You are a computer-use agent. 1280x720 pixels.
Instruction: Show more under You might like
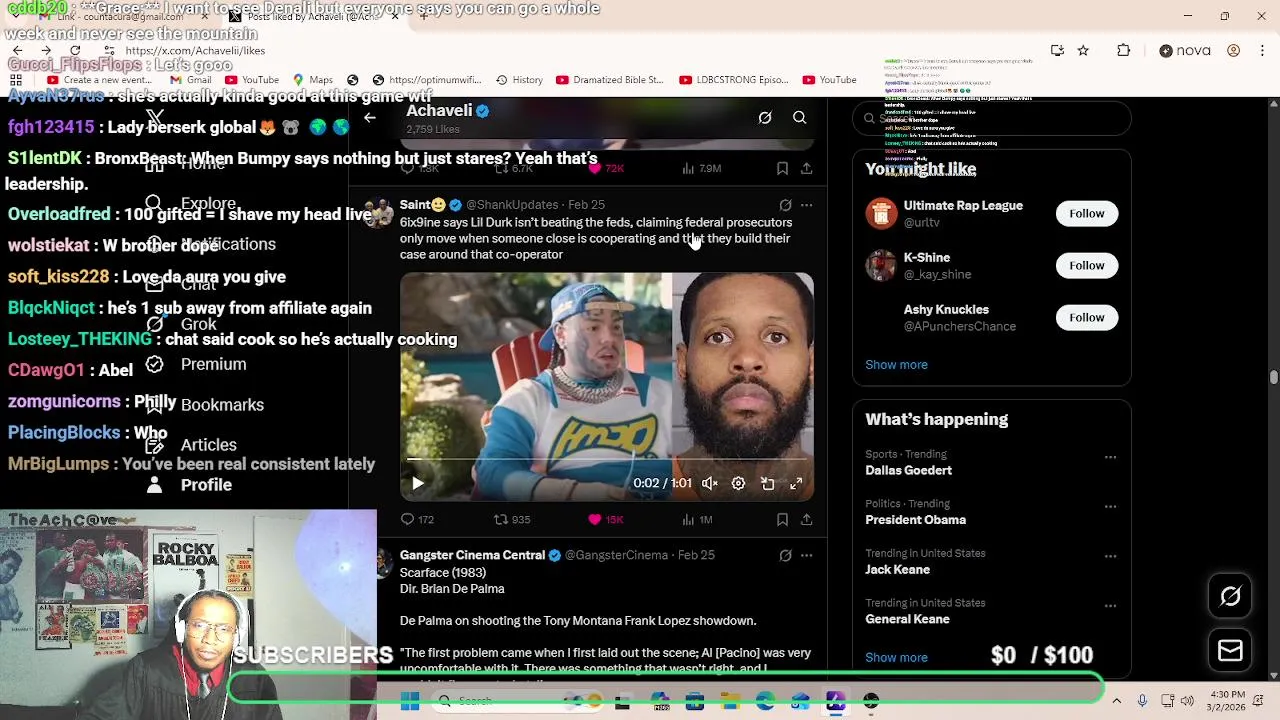(896, 365)
